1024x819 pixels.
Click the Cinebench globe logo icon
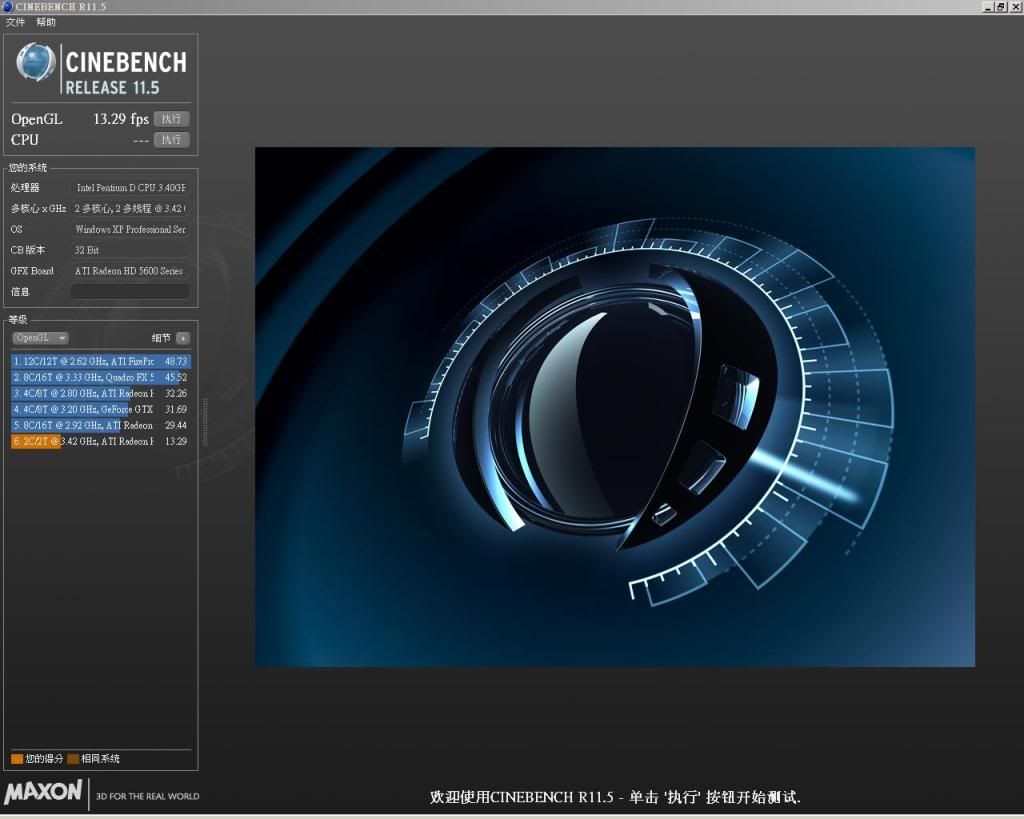[x=36, y=63]
